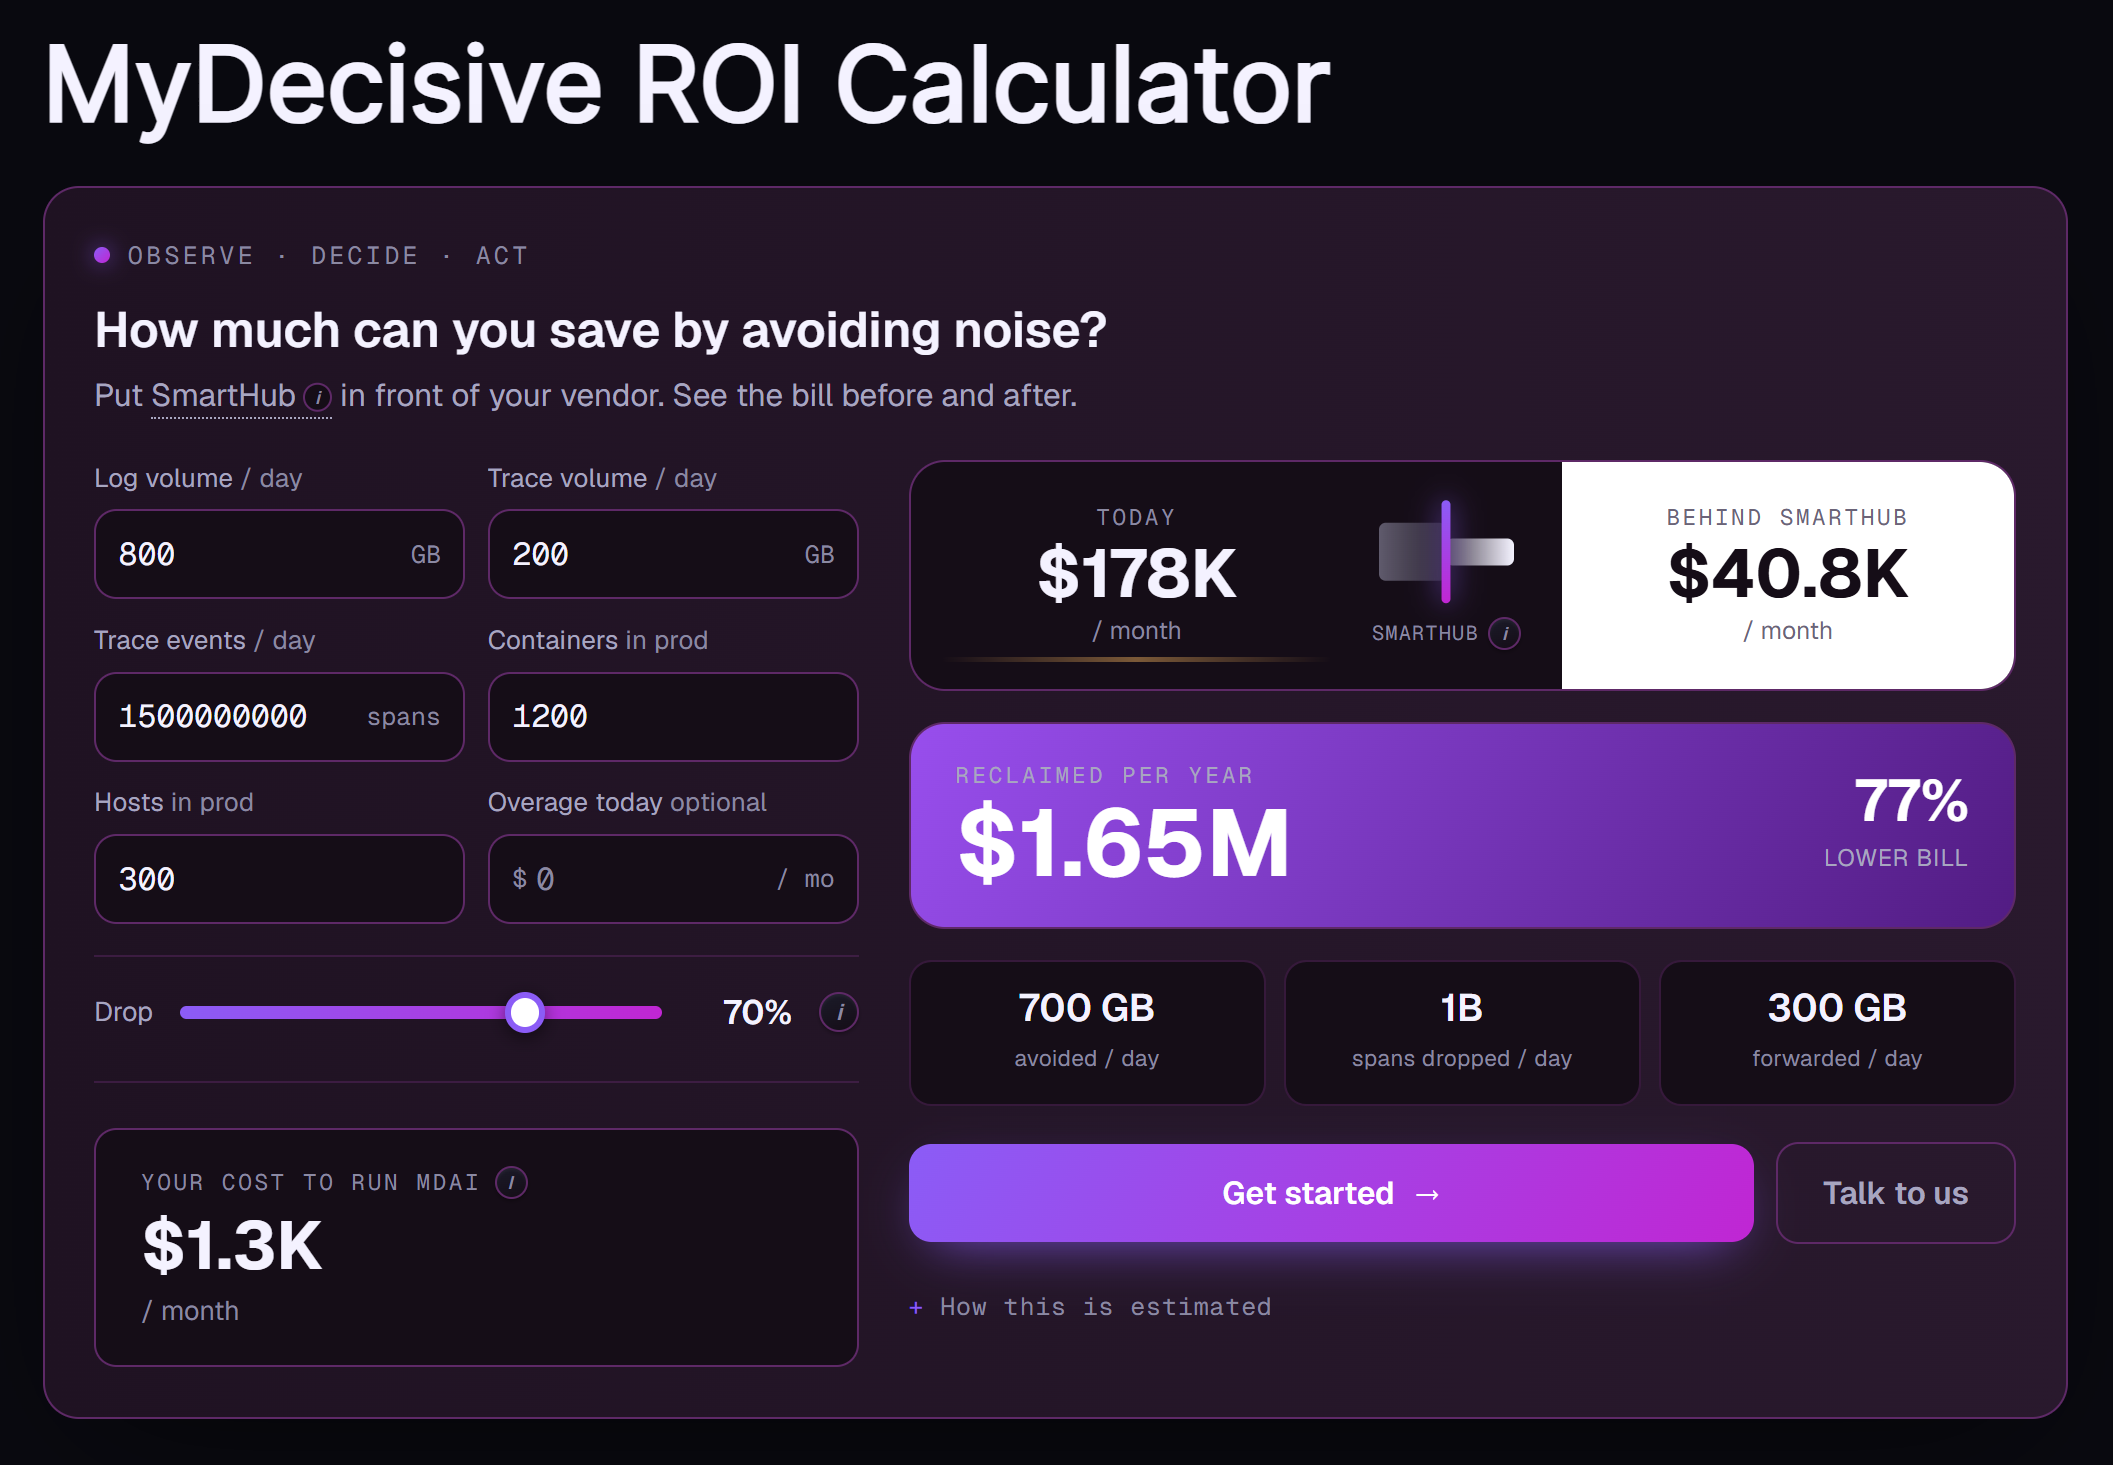Click the Trace events spans input
The width and height of the screenshot is (2113, 1465).
(x=279, y=717)
